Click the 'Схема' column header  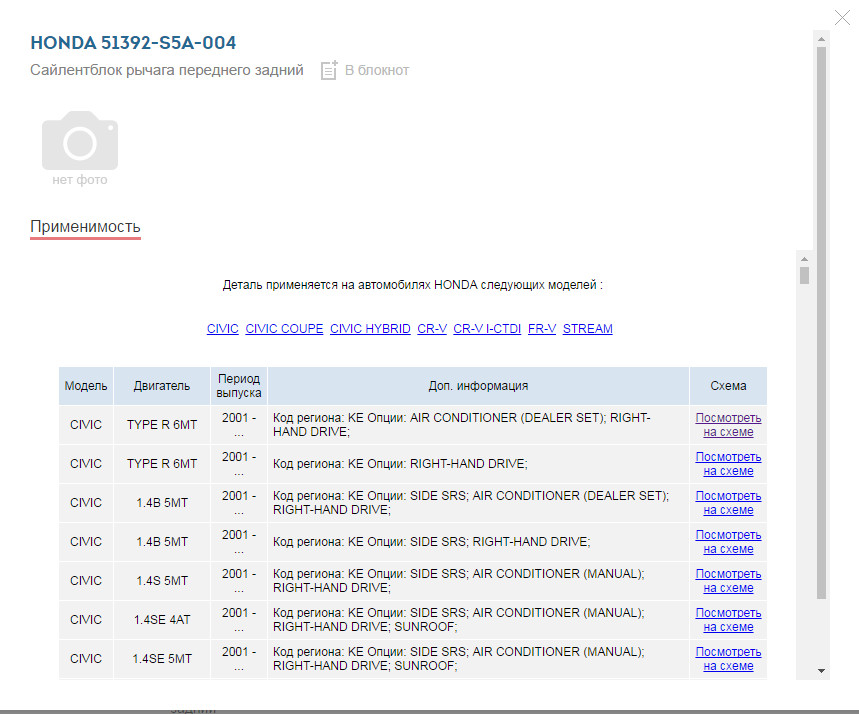tap(728, 386)
